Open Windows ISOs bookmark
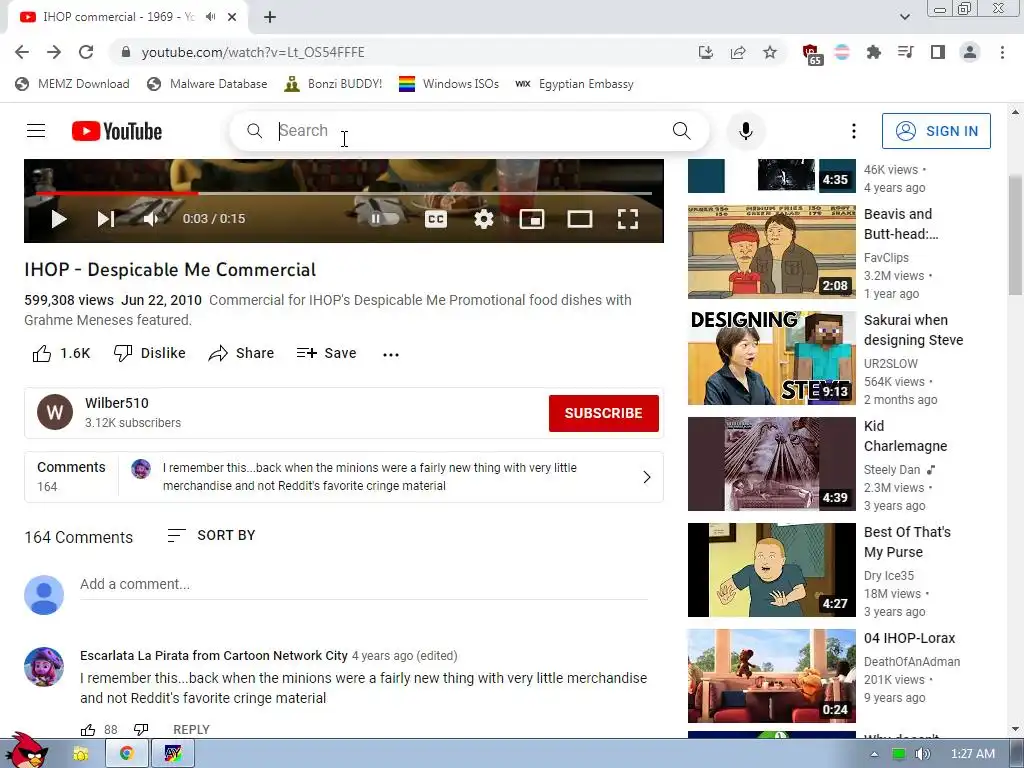1024x768 pixels. (x=449, y=84)
